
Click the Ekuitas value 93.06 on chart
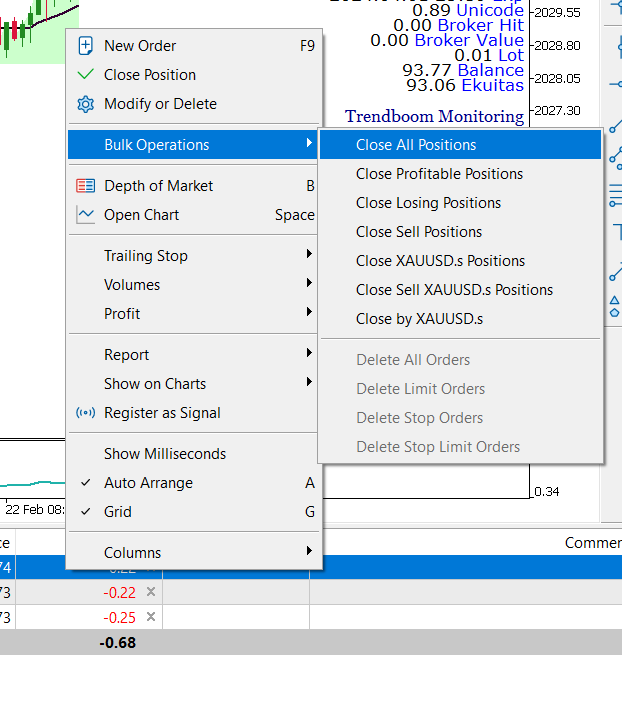(x=431, y=85)
